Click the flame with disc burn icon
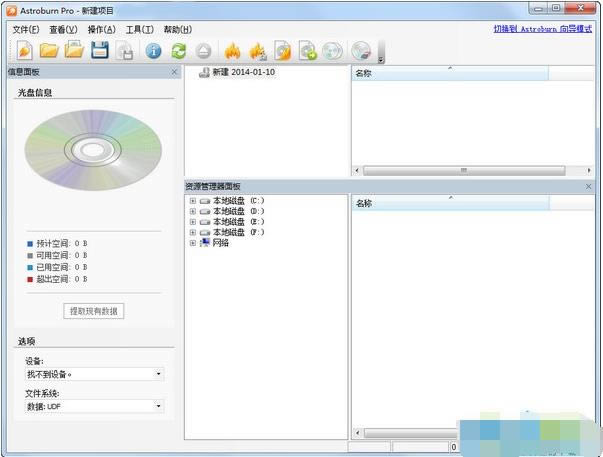Screen dimensions: 603x457 coord(258,51)
